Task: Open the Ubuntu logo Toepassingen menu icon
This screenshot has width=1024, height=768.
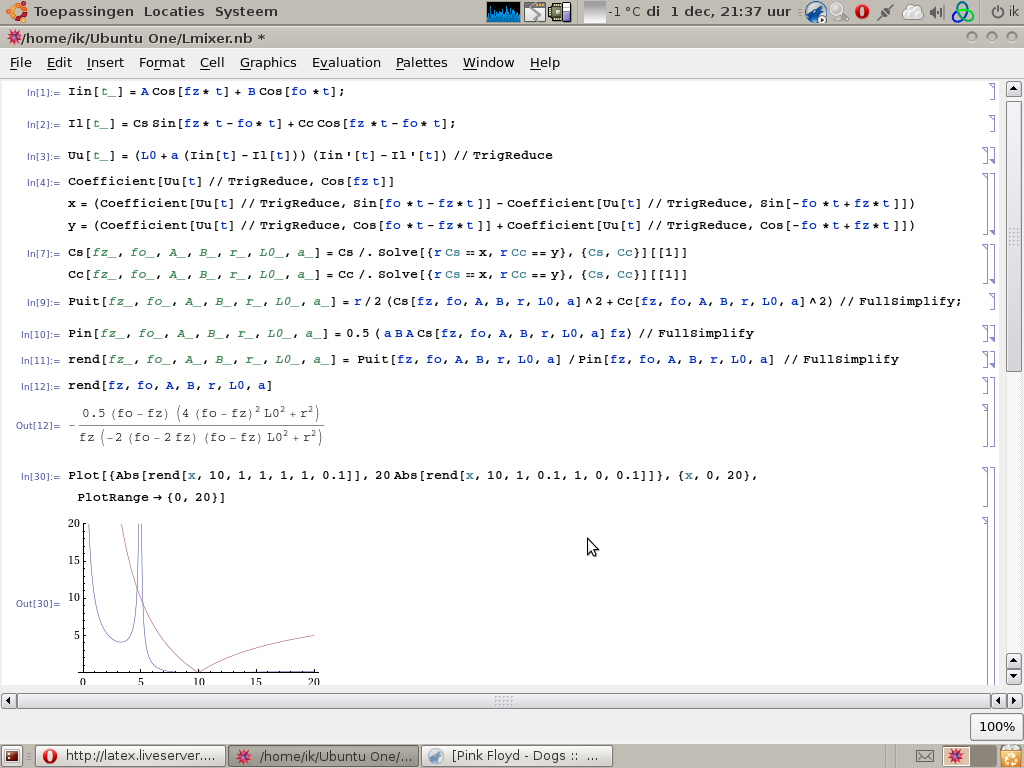Action: tap(17, 12)
